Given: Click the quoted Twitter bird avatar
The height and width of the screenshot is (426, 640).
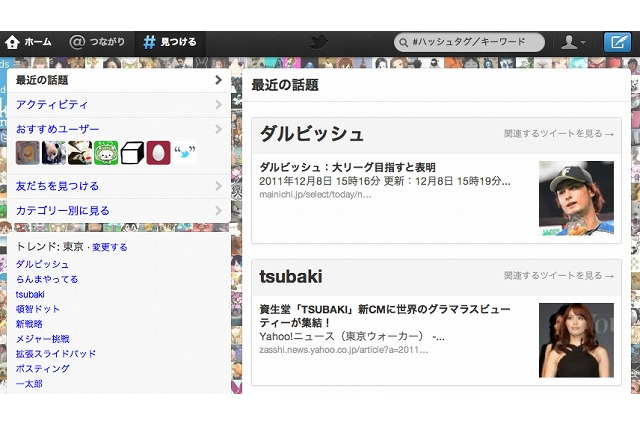Looking at the screenshot, I should (x=184, y=153).
